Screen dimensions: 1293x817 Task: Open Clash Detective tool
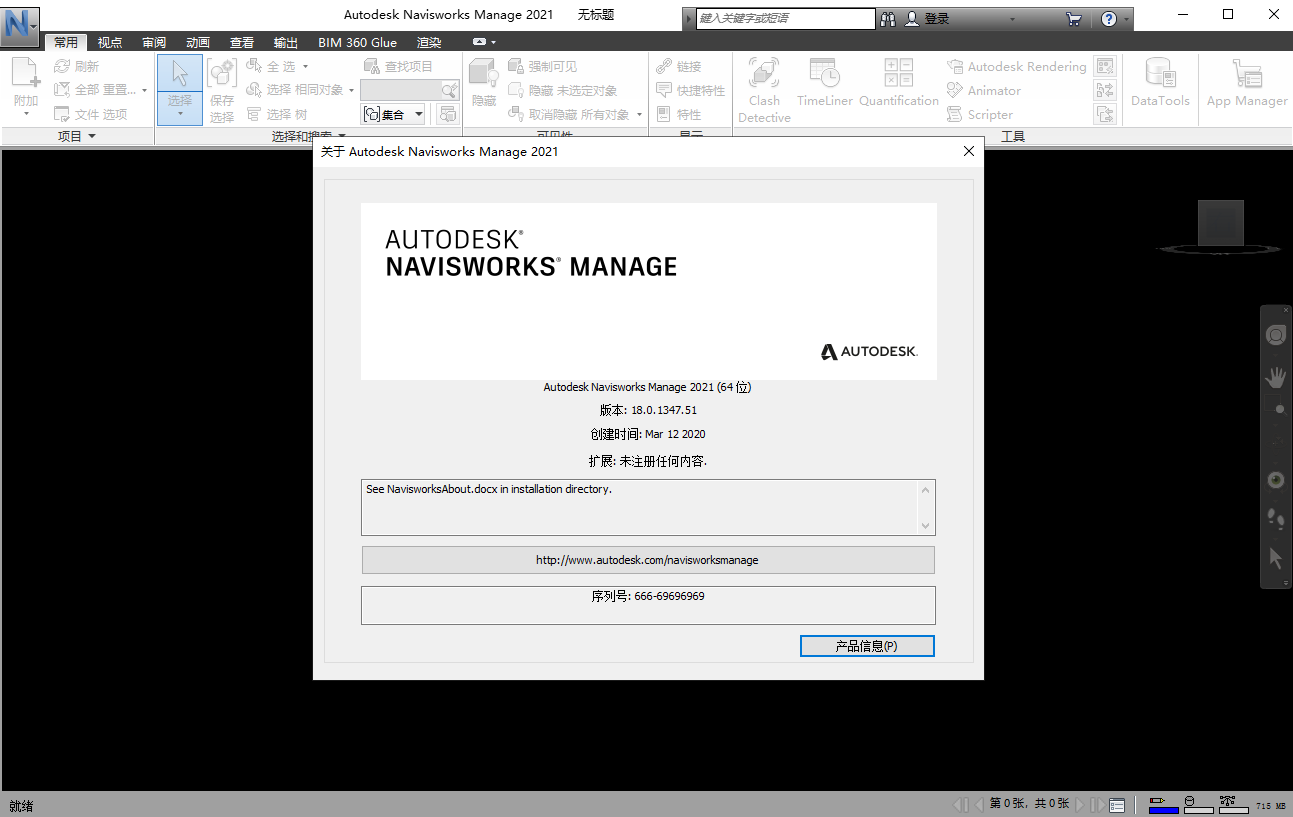[x=764, y=90]
